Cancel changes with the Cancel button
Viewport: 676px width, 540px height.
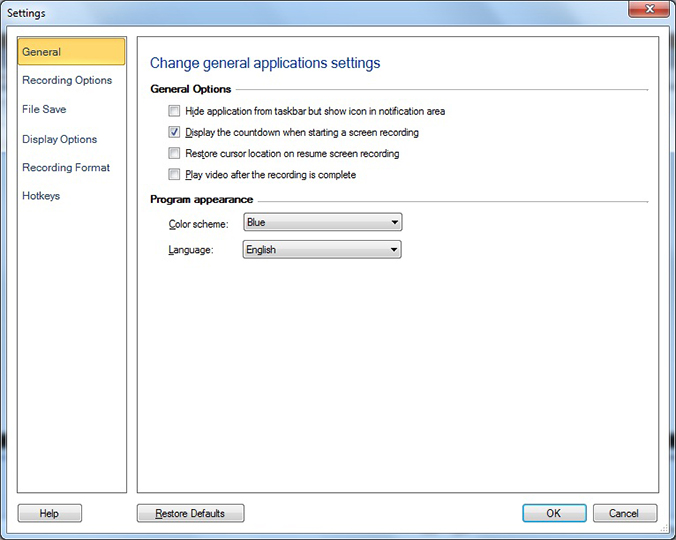624,513
